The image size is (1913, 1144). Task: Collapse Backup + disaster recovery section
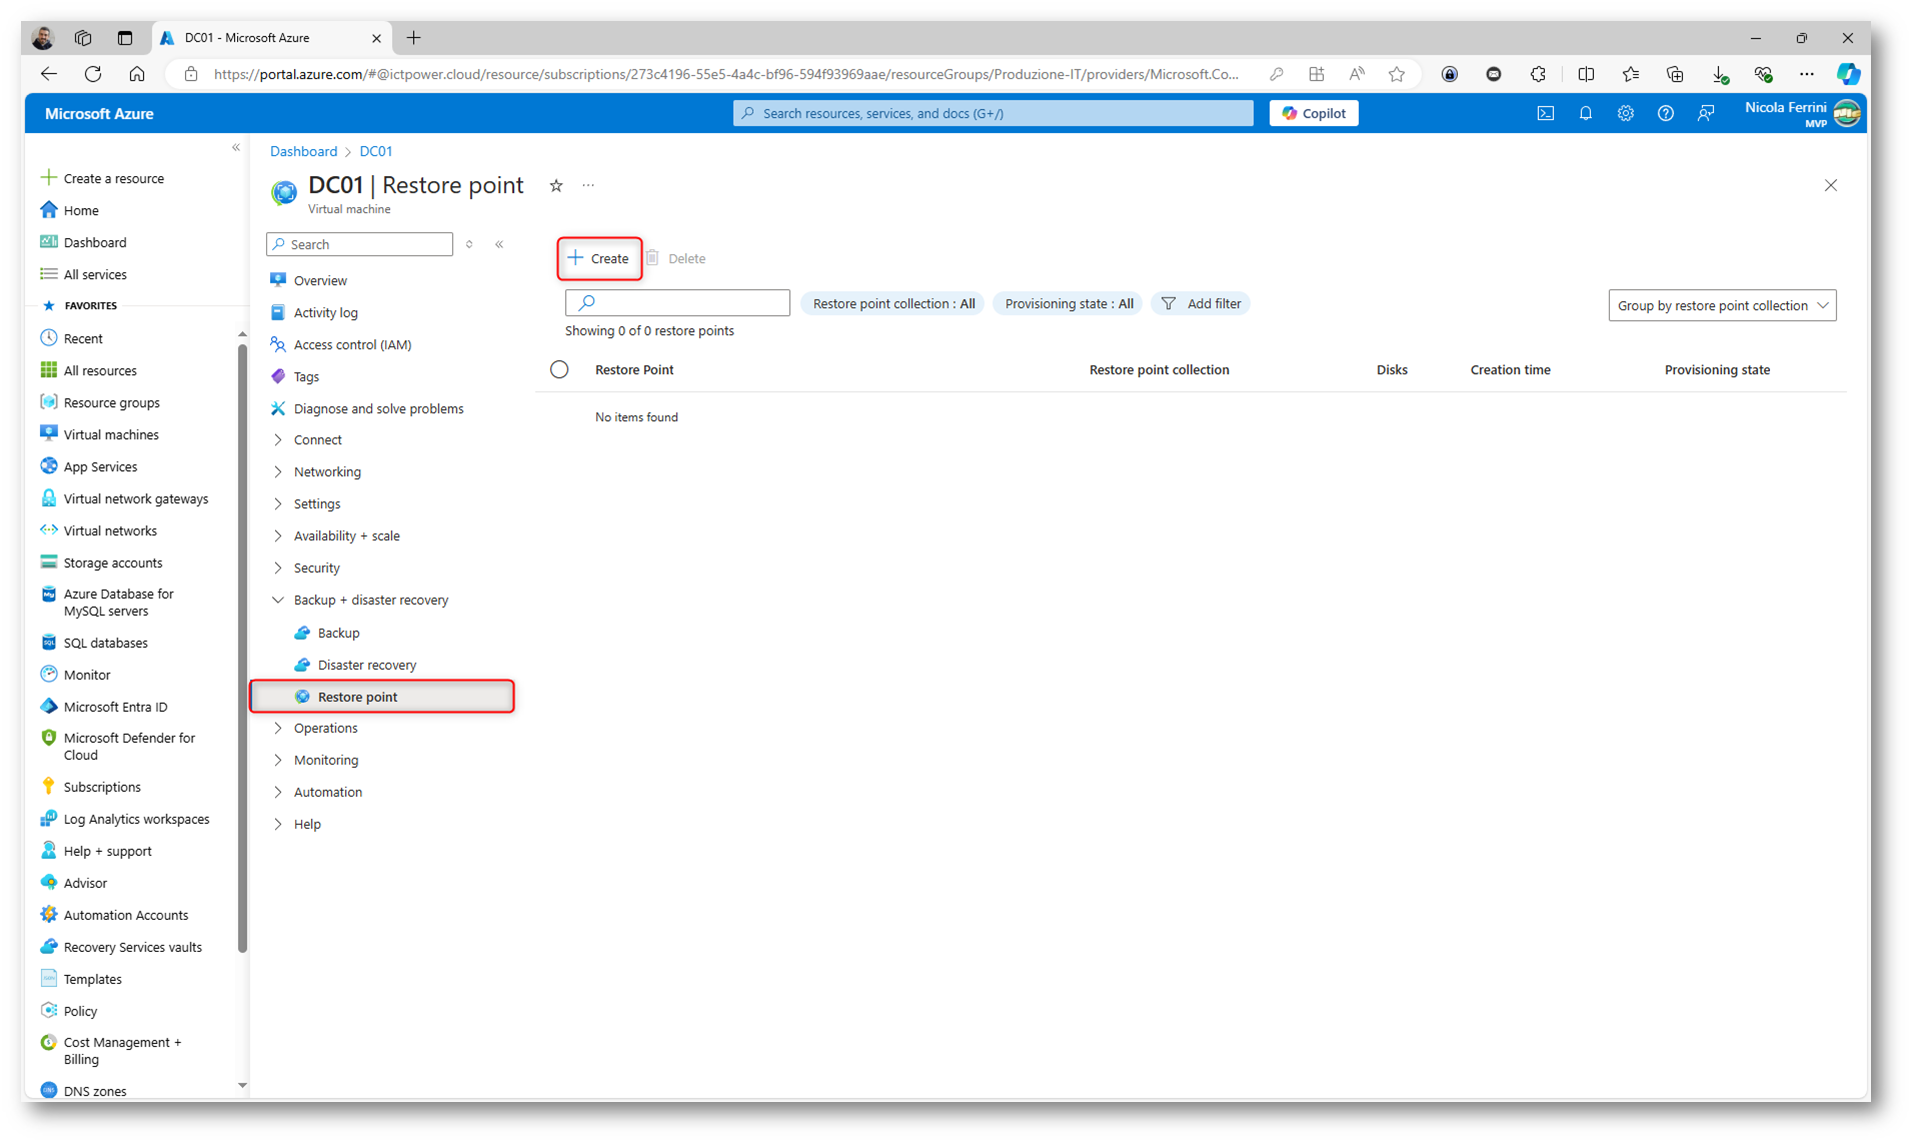[370, 600]
